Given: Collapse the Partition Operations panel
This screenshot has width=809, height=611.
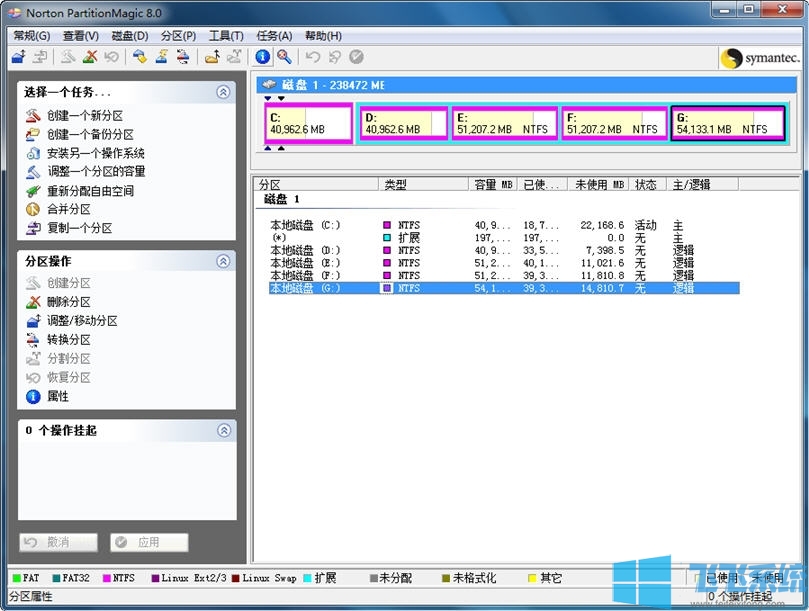Looking at the screenshot, I should (x=222, y=261).
